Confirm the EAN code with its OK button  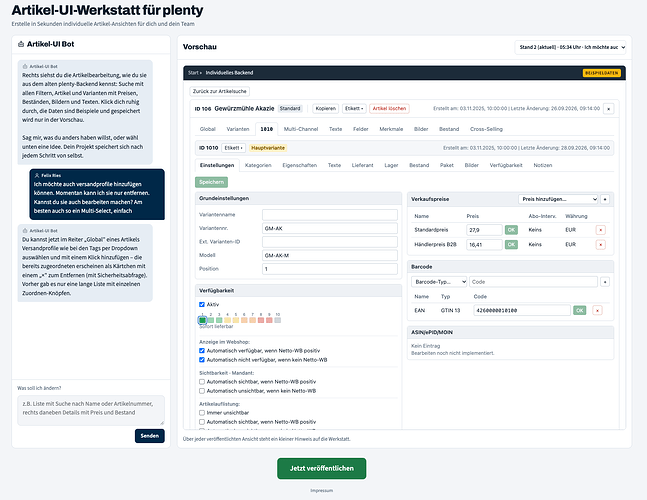tap(579, 311)
